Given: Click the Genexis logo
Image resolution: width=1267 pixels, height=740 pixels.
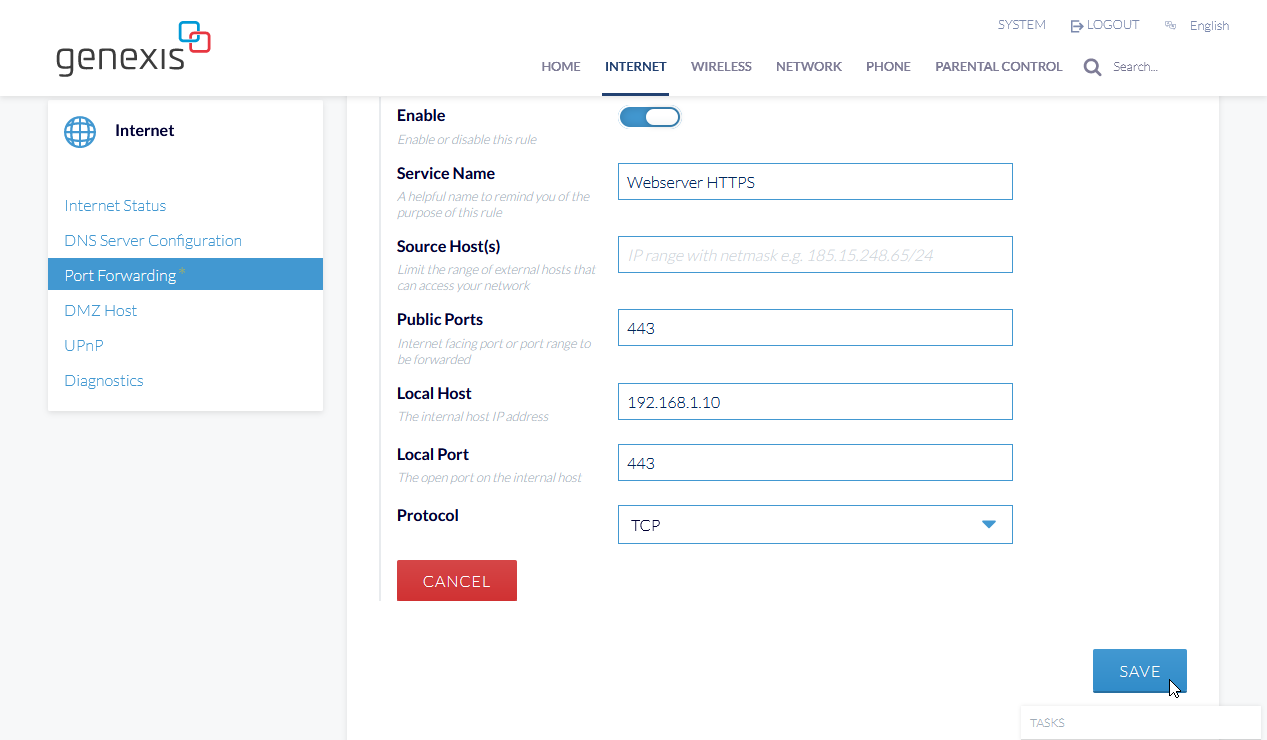Looking at the screenshot, I should pyautogui.click(x=133, y=49).
